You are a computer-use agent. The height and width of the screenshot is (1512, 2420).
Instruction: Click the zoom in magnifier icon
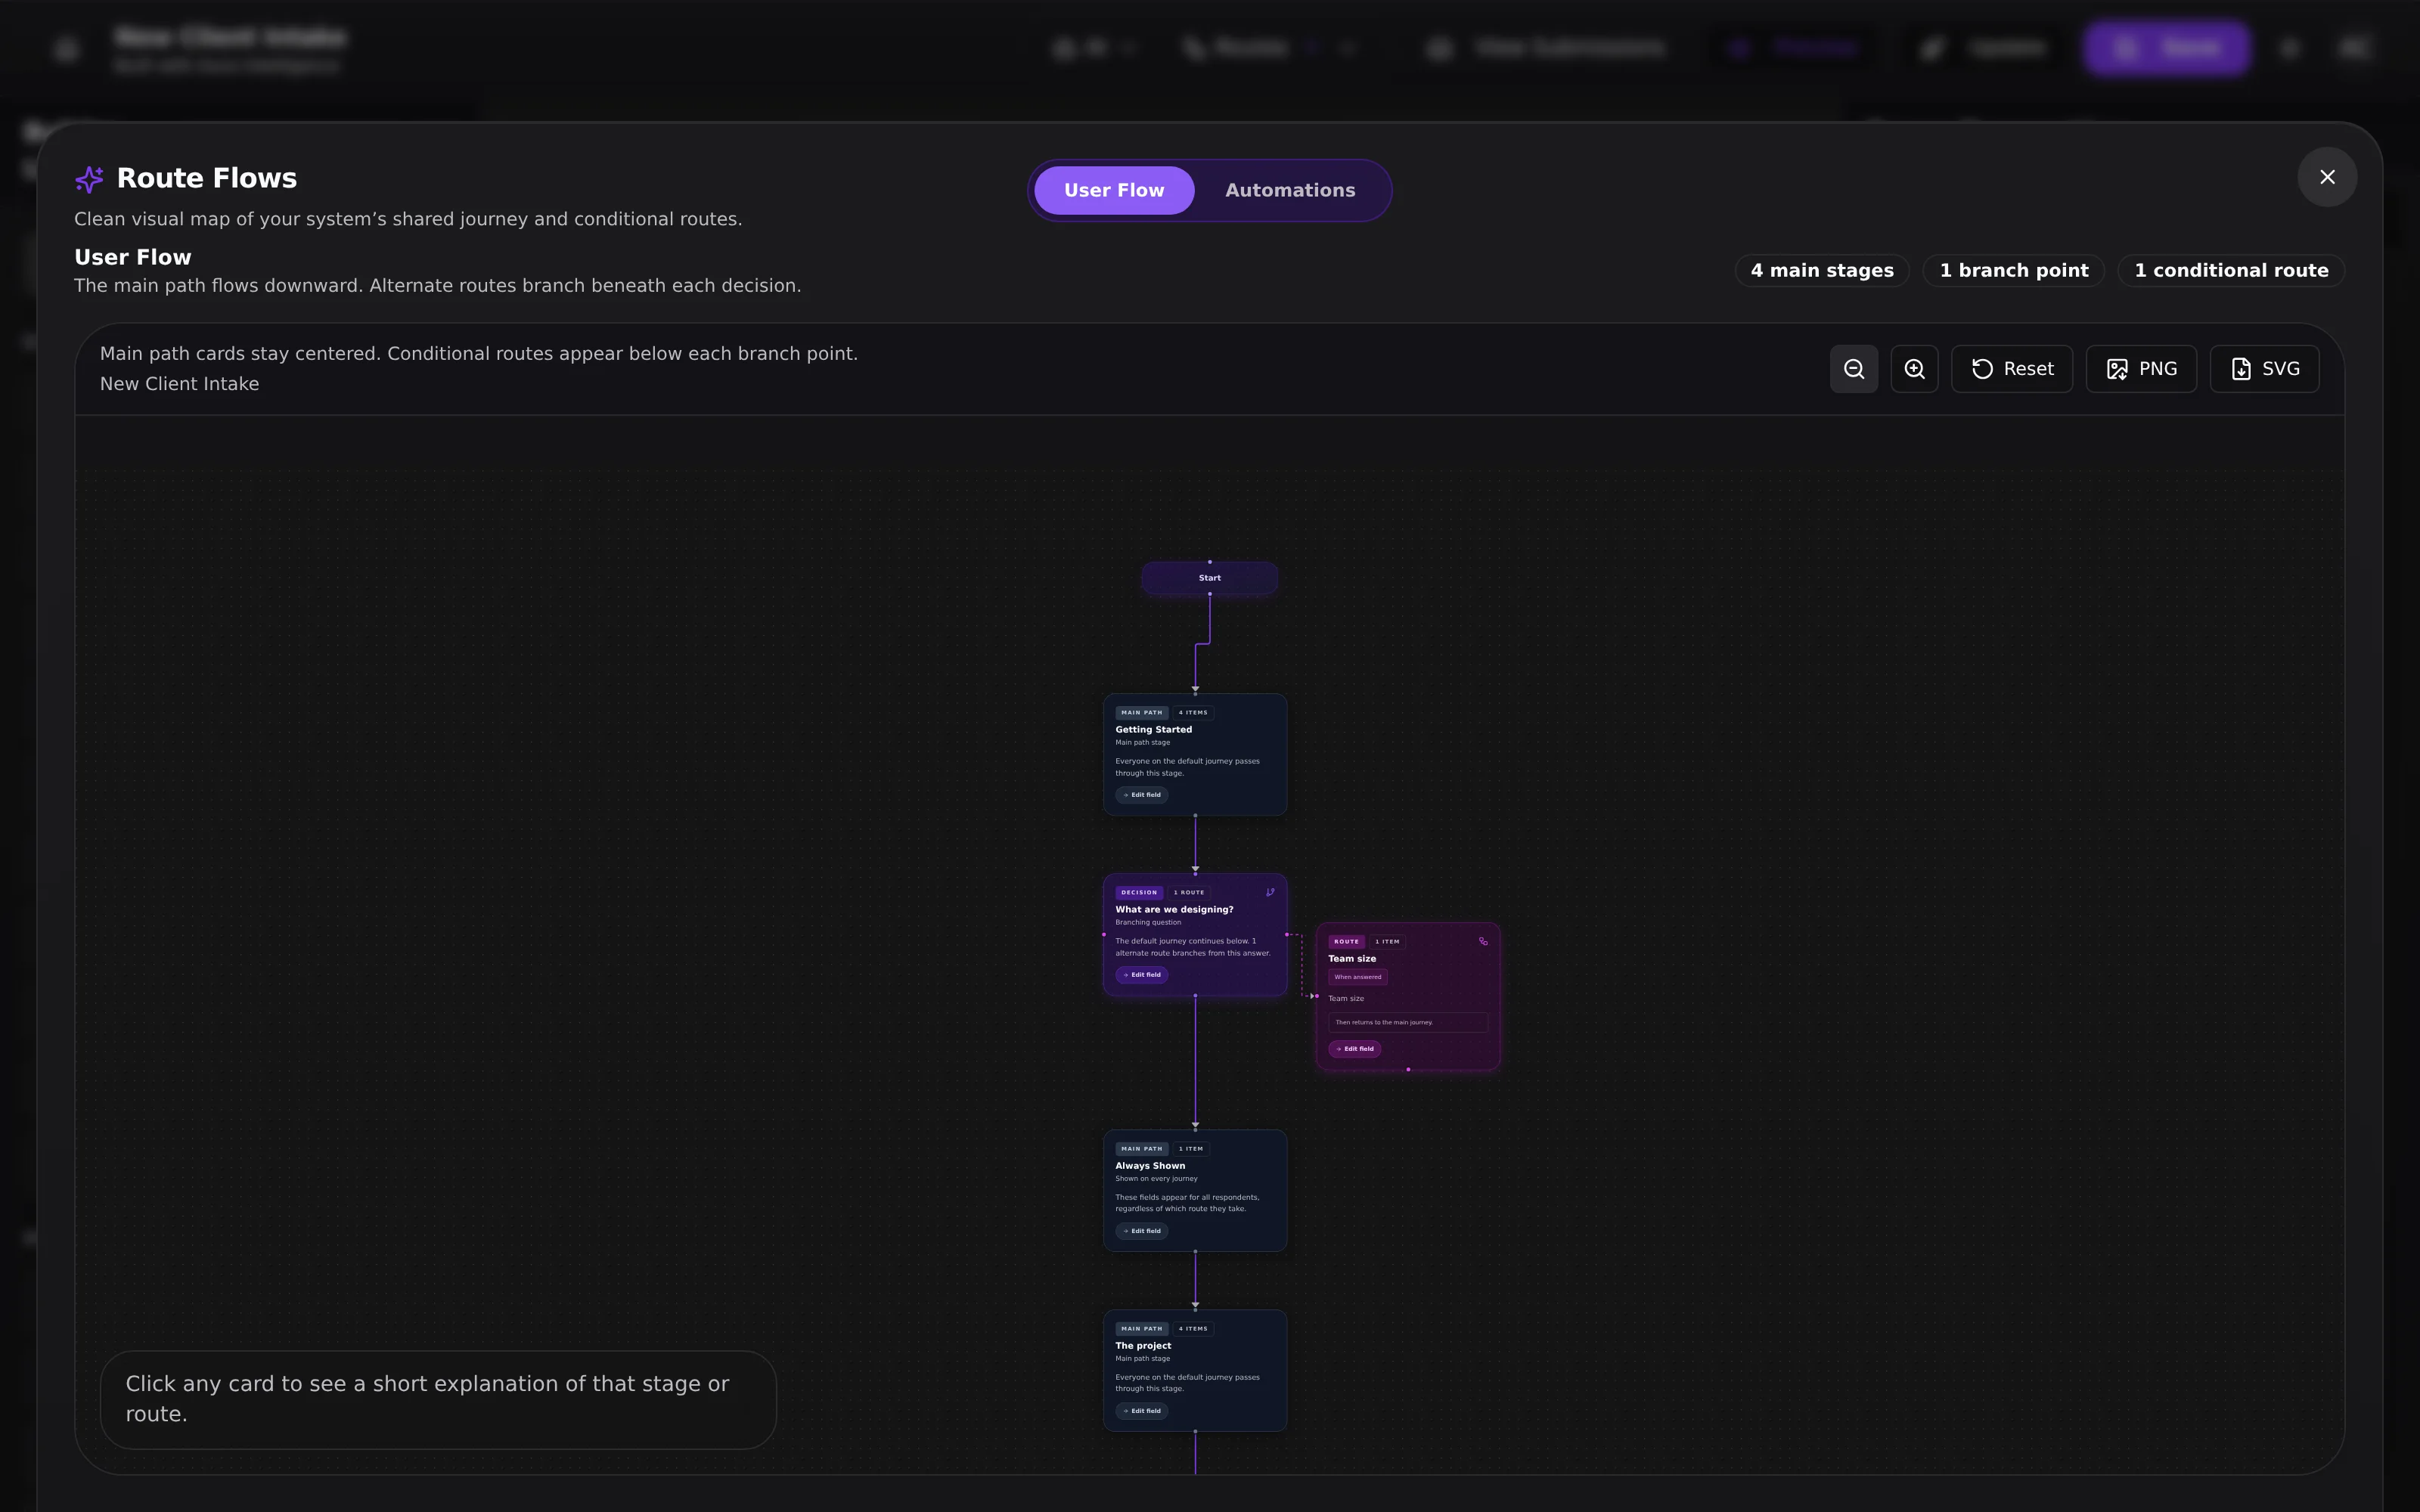coord(1914,369)
